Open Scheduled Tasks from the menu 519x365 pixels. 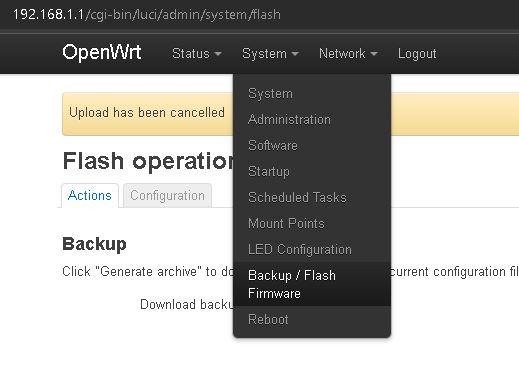312,197
